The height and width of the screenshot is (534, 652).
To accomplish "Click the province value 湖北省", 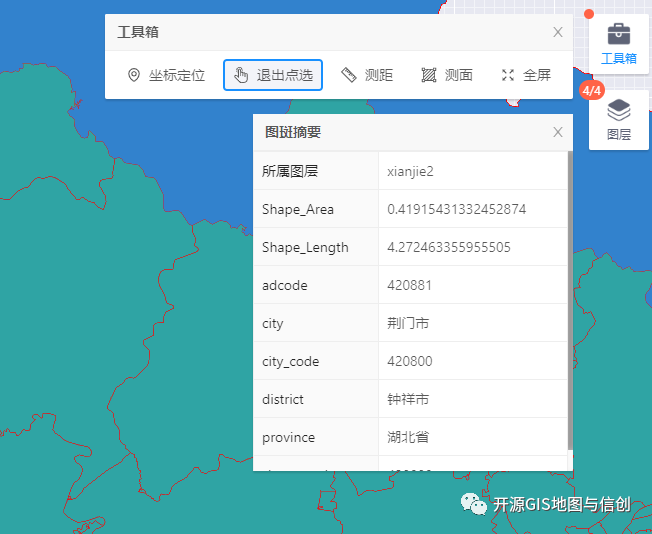I will coord(408,438).
